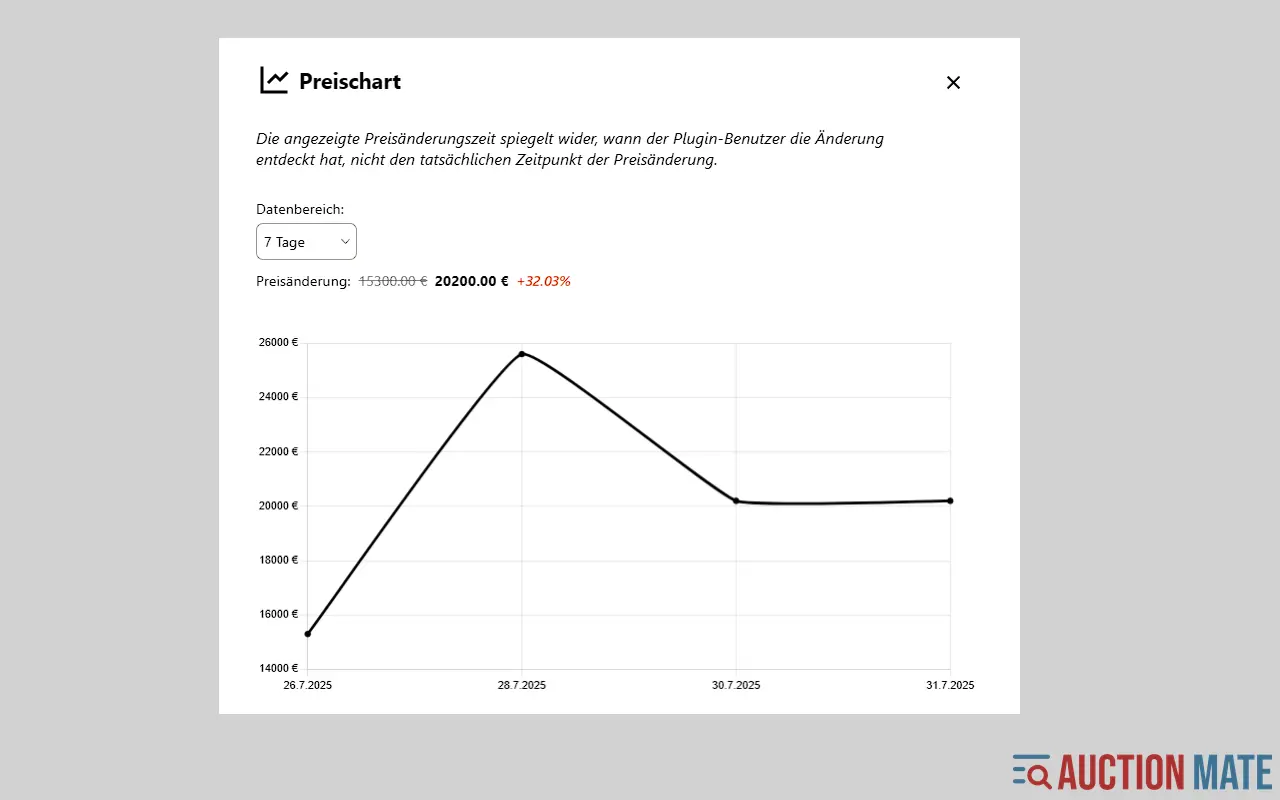Select the data point at 30.7.2025
The height and width of the screenshot is (800, 1280).
736,501
